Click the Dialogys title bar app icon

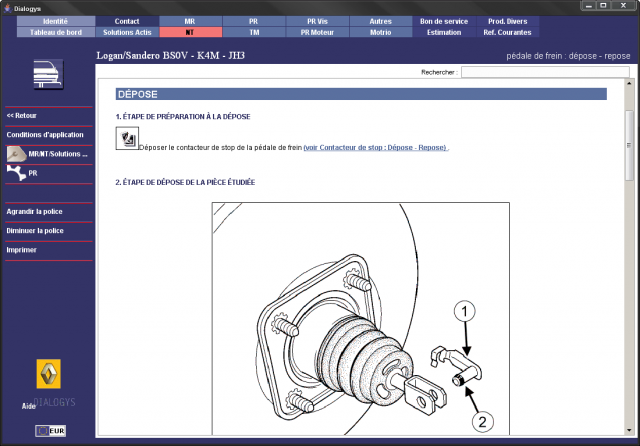[x=7, y=7]
